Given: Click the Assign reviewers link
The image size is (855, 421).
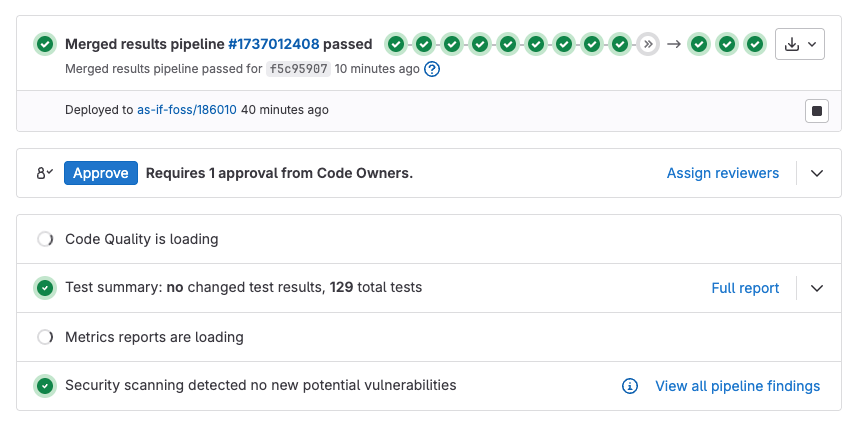Looking at the screenshot, I should [722, 173].
